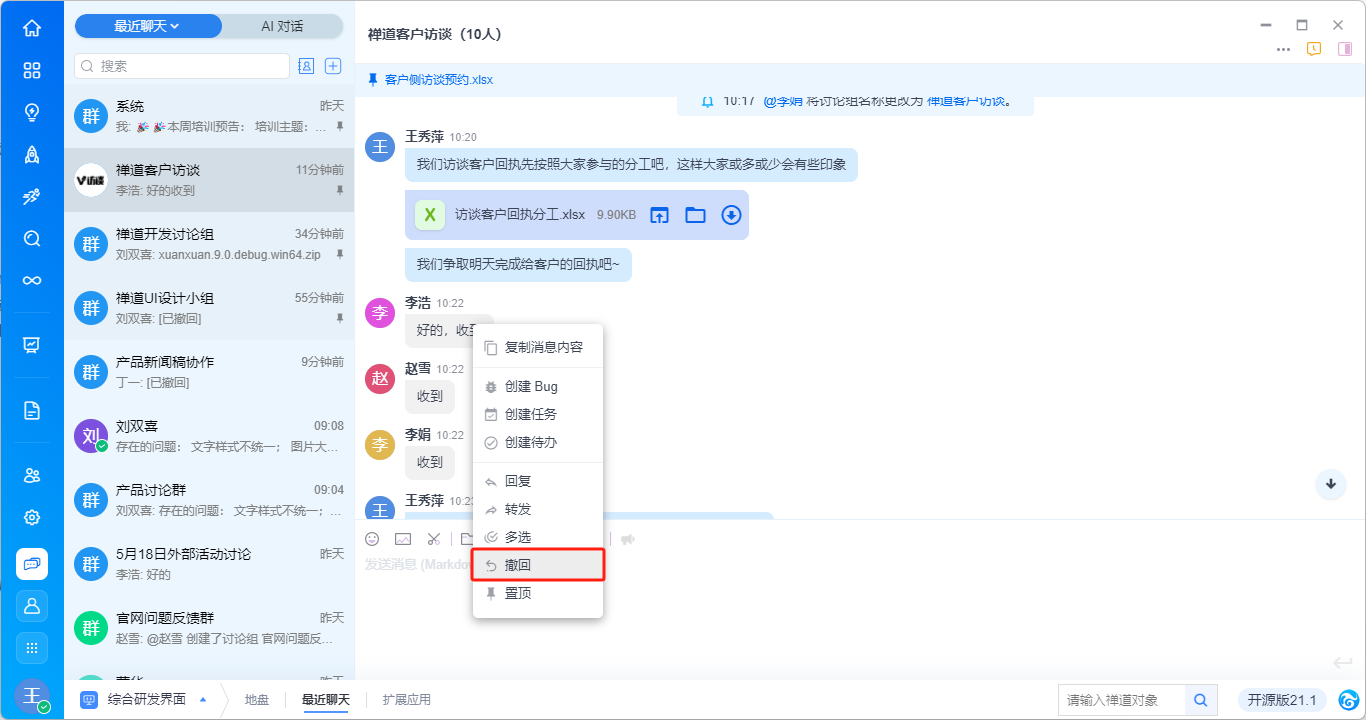Jump to latest message with the down-arrow button
1366x720 pixels.
(1331, 484)
